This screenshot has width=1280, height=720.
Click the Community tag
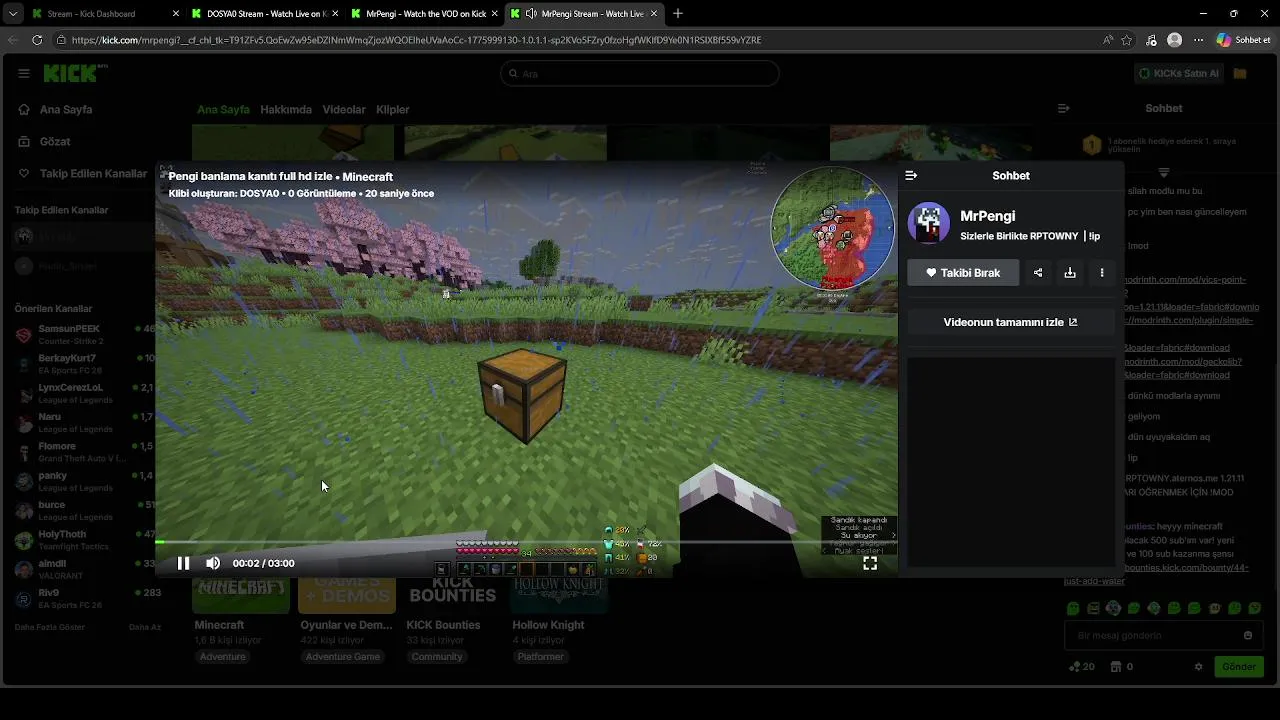[437, 657]
